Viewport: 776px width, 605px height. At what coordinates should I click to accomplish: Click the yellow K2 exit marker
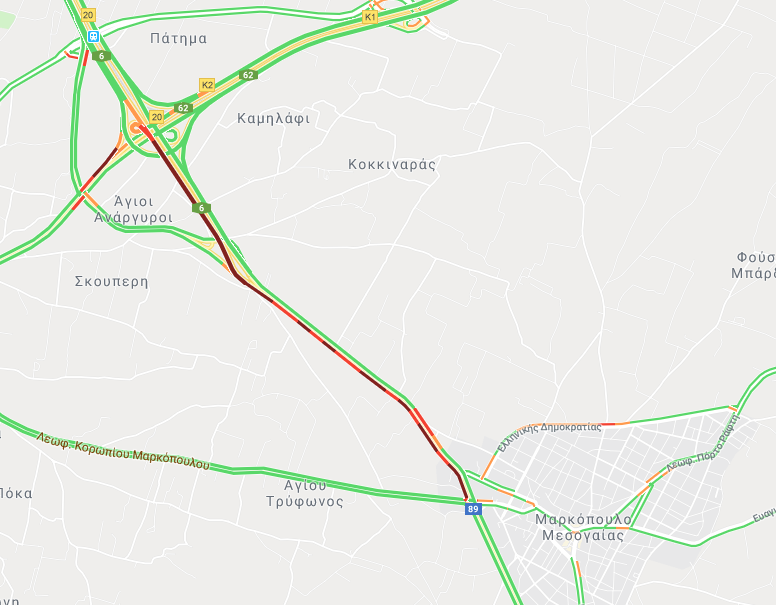pos(207,85)
